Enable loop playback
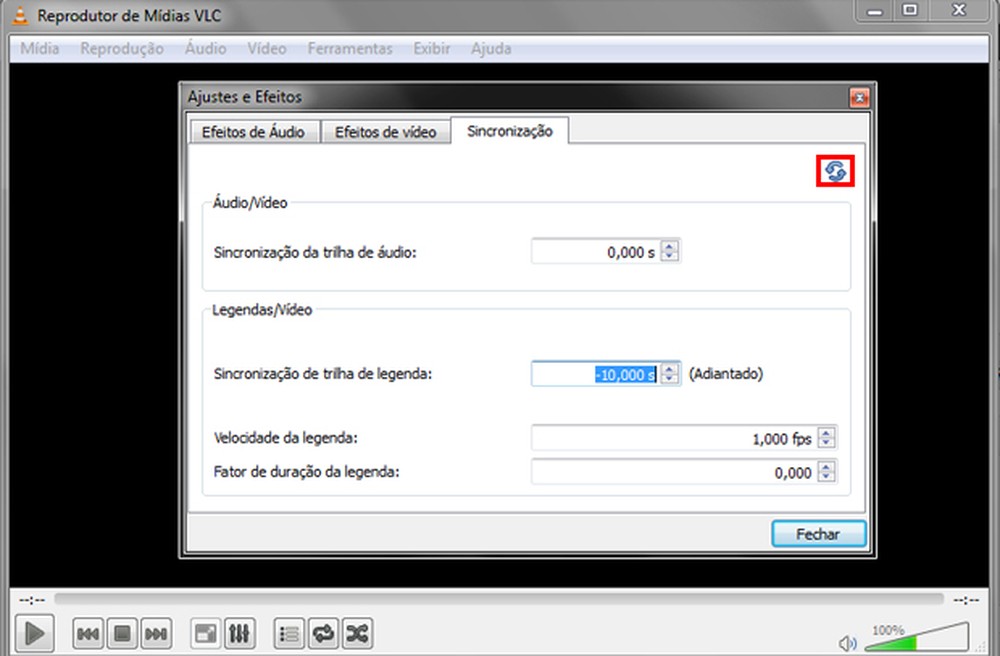 click(322, 633)
